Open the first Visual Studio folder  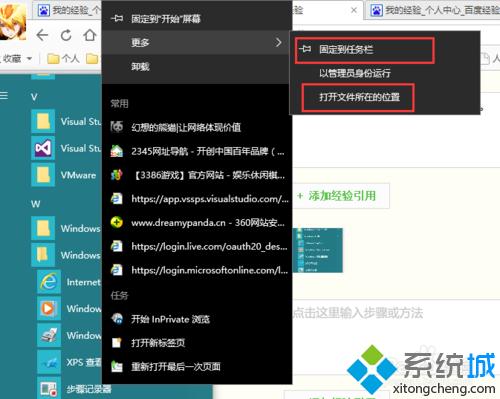click(x=67, y=121)
